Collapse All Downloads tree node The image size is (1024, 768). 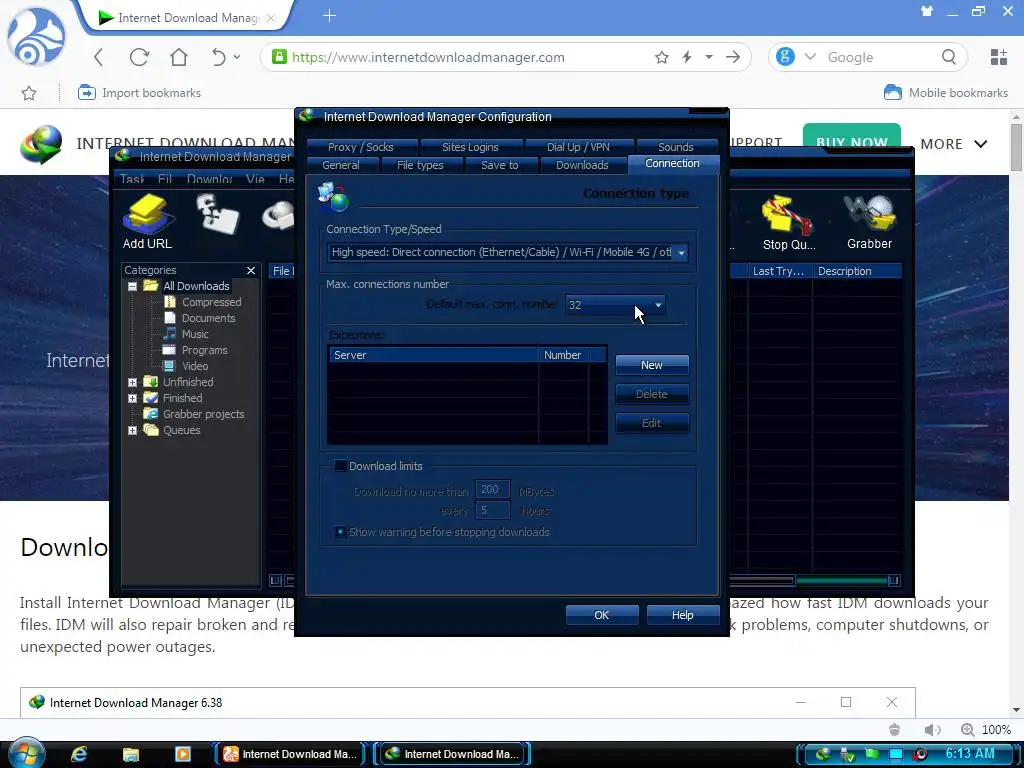(x=133, y=286)
